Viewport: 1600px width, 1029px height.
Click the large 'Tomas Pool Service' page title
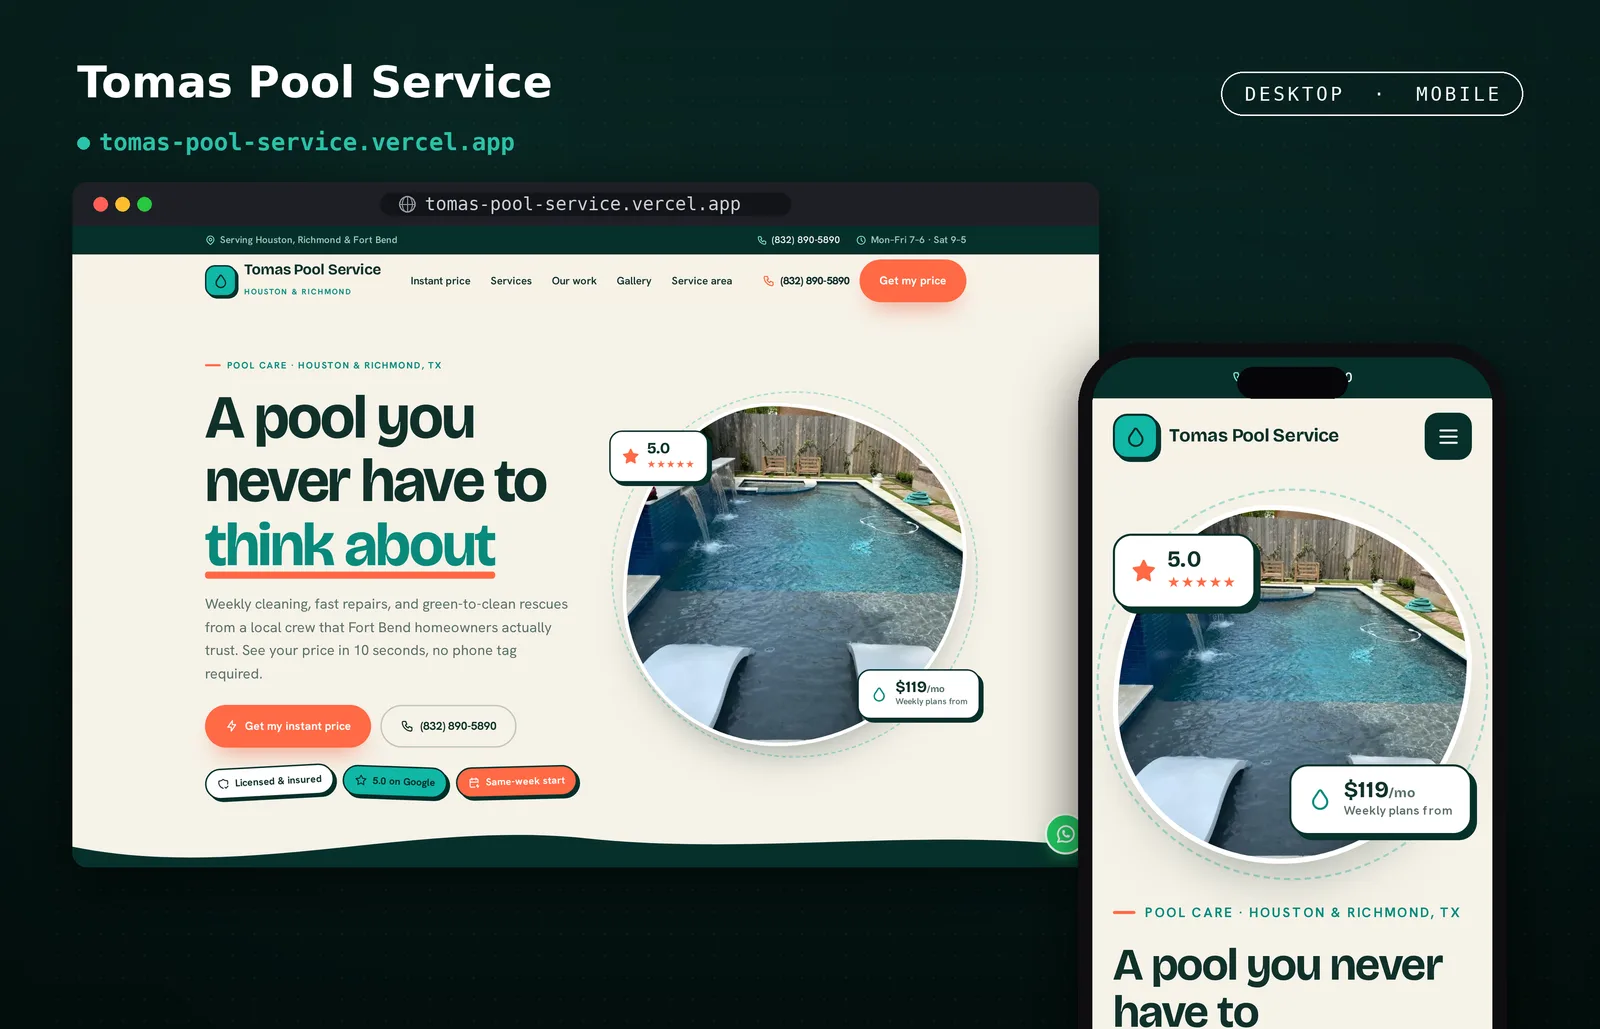pos(314,82)
